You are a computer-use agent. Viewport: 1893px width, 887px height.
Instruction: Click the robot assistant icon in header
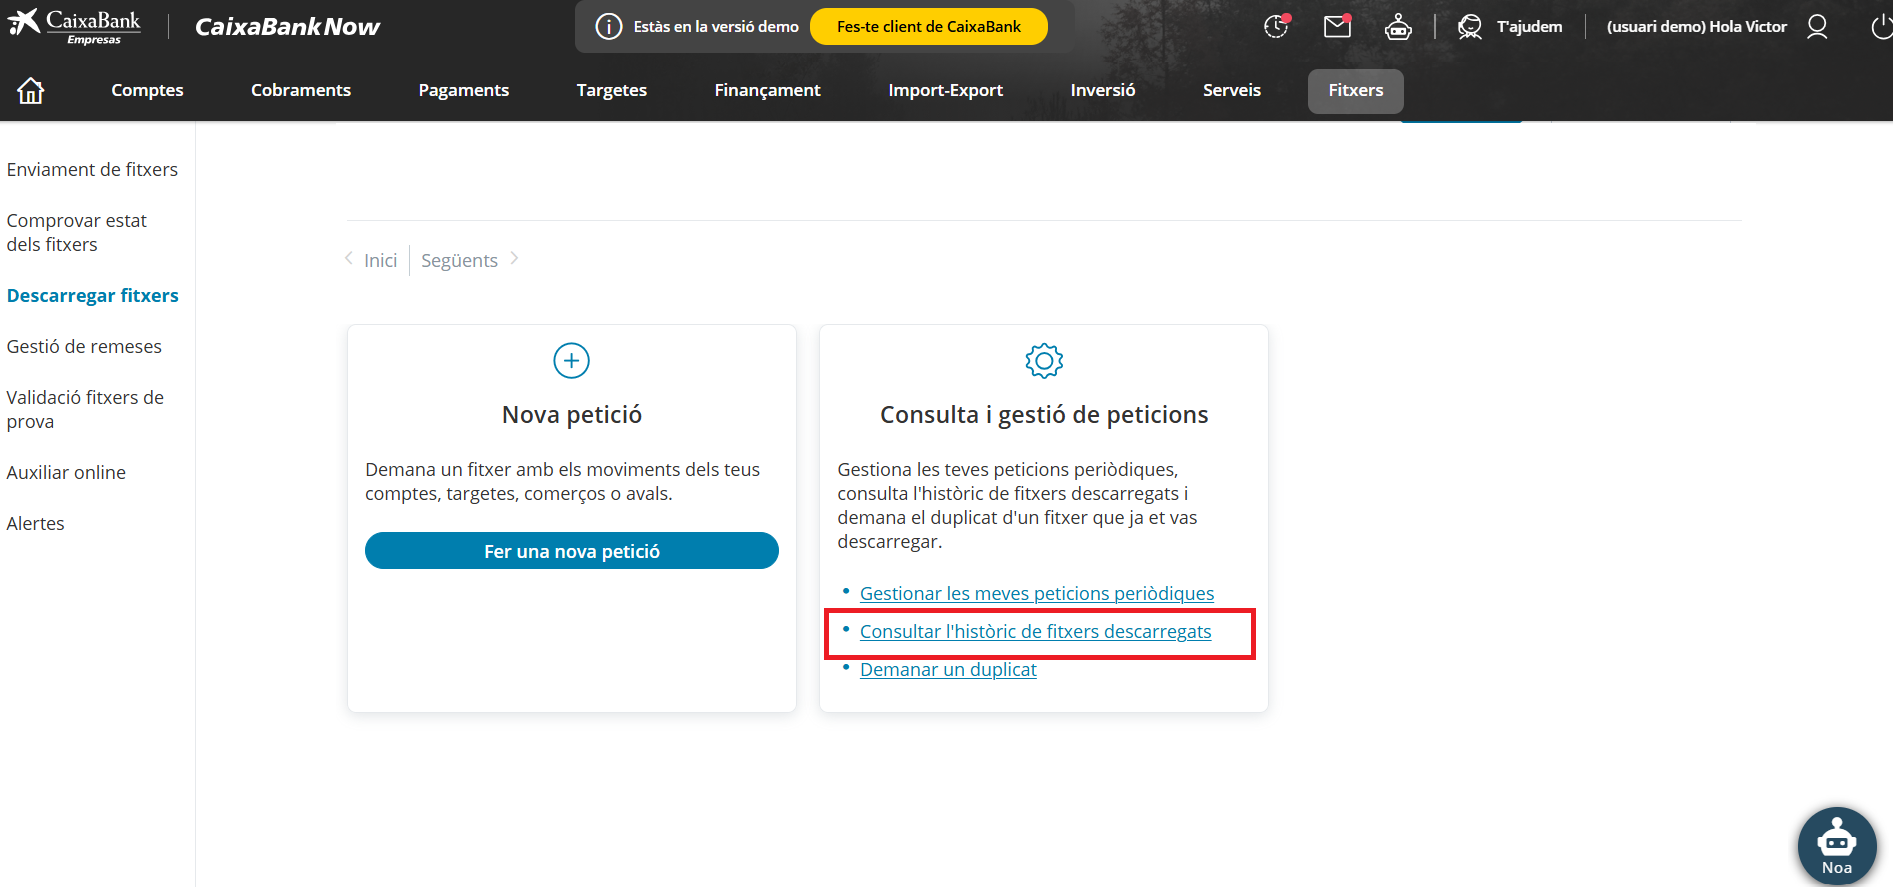[x=1398, y=27]
